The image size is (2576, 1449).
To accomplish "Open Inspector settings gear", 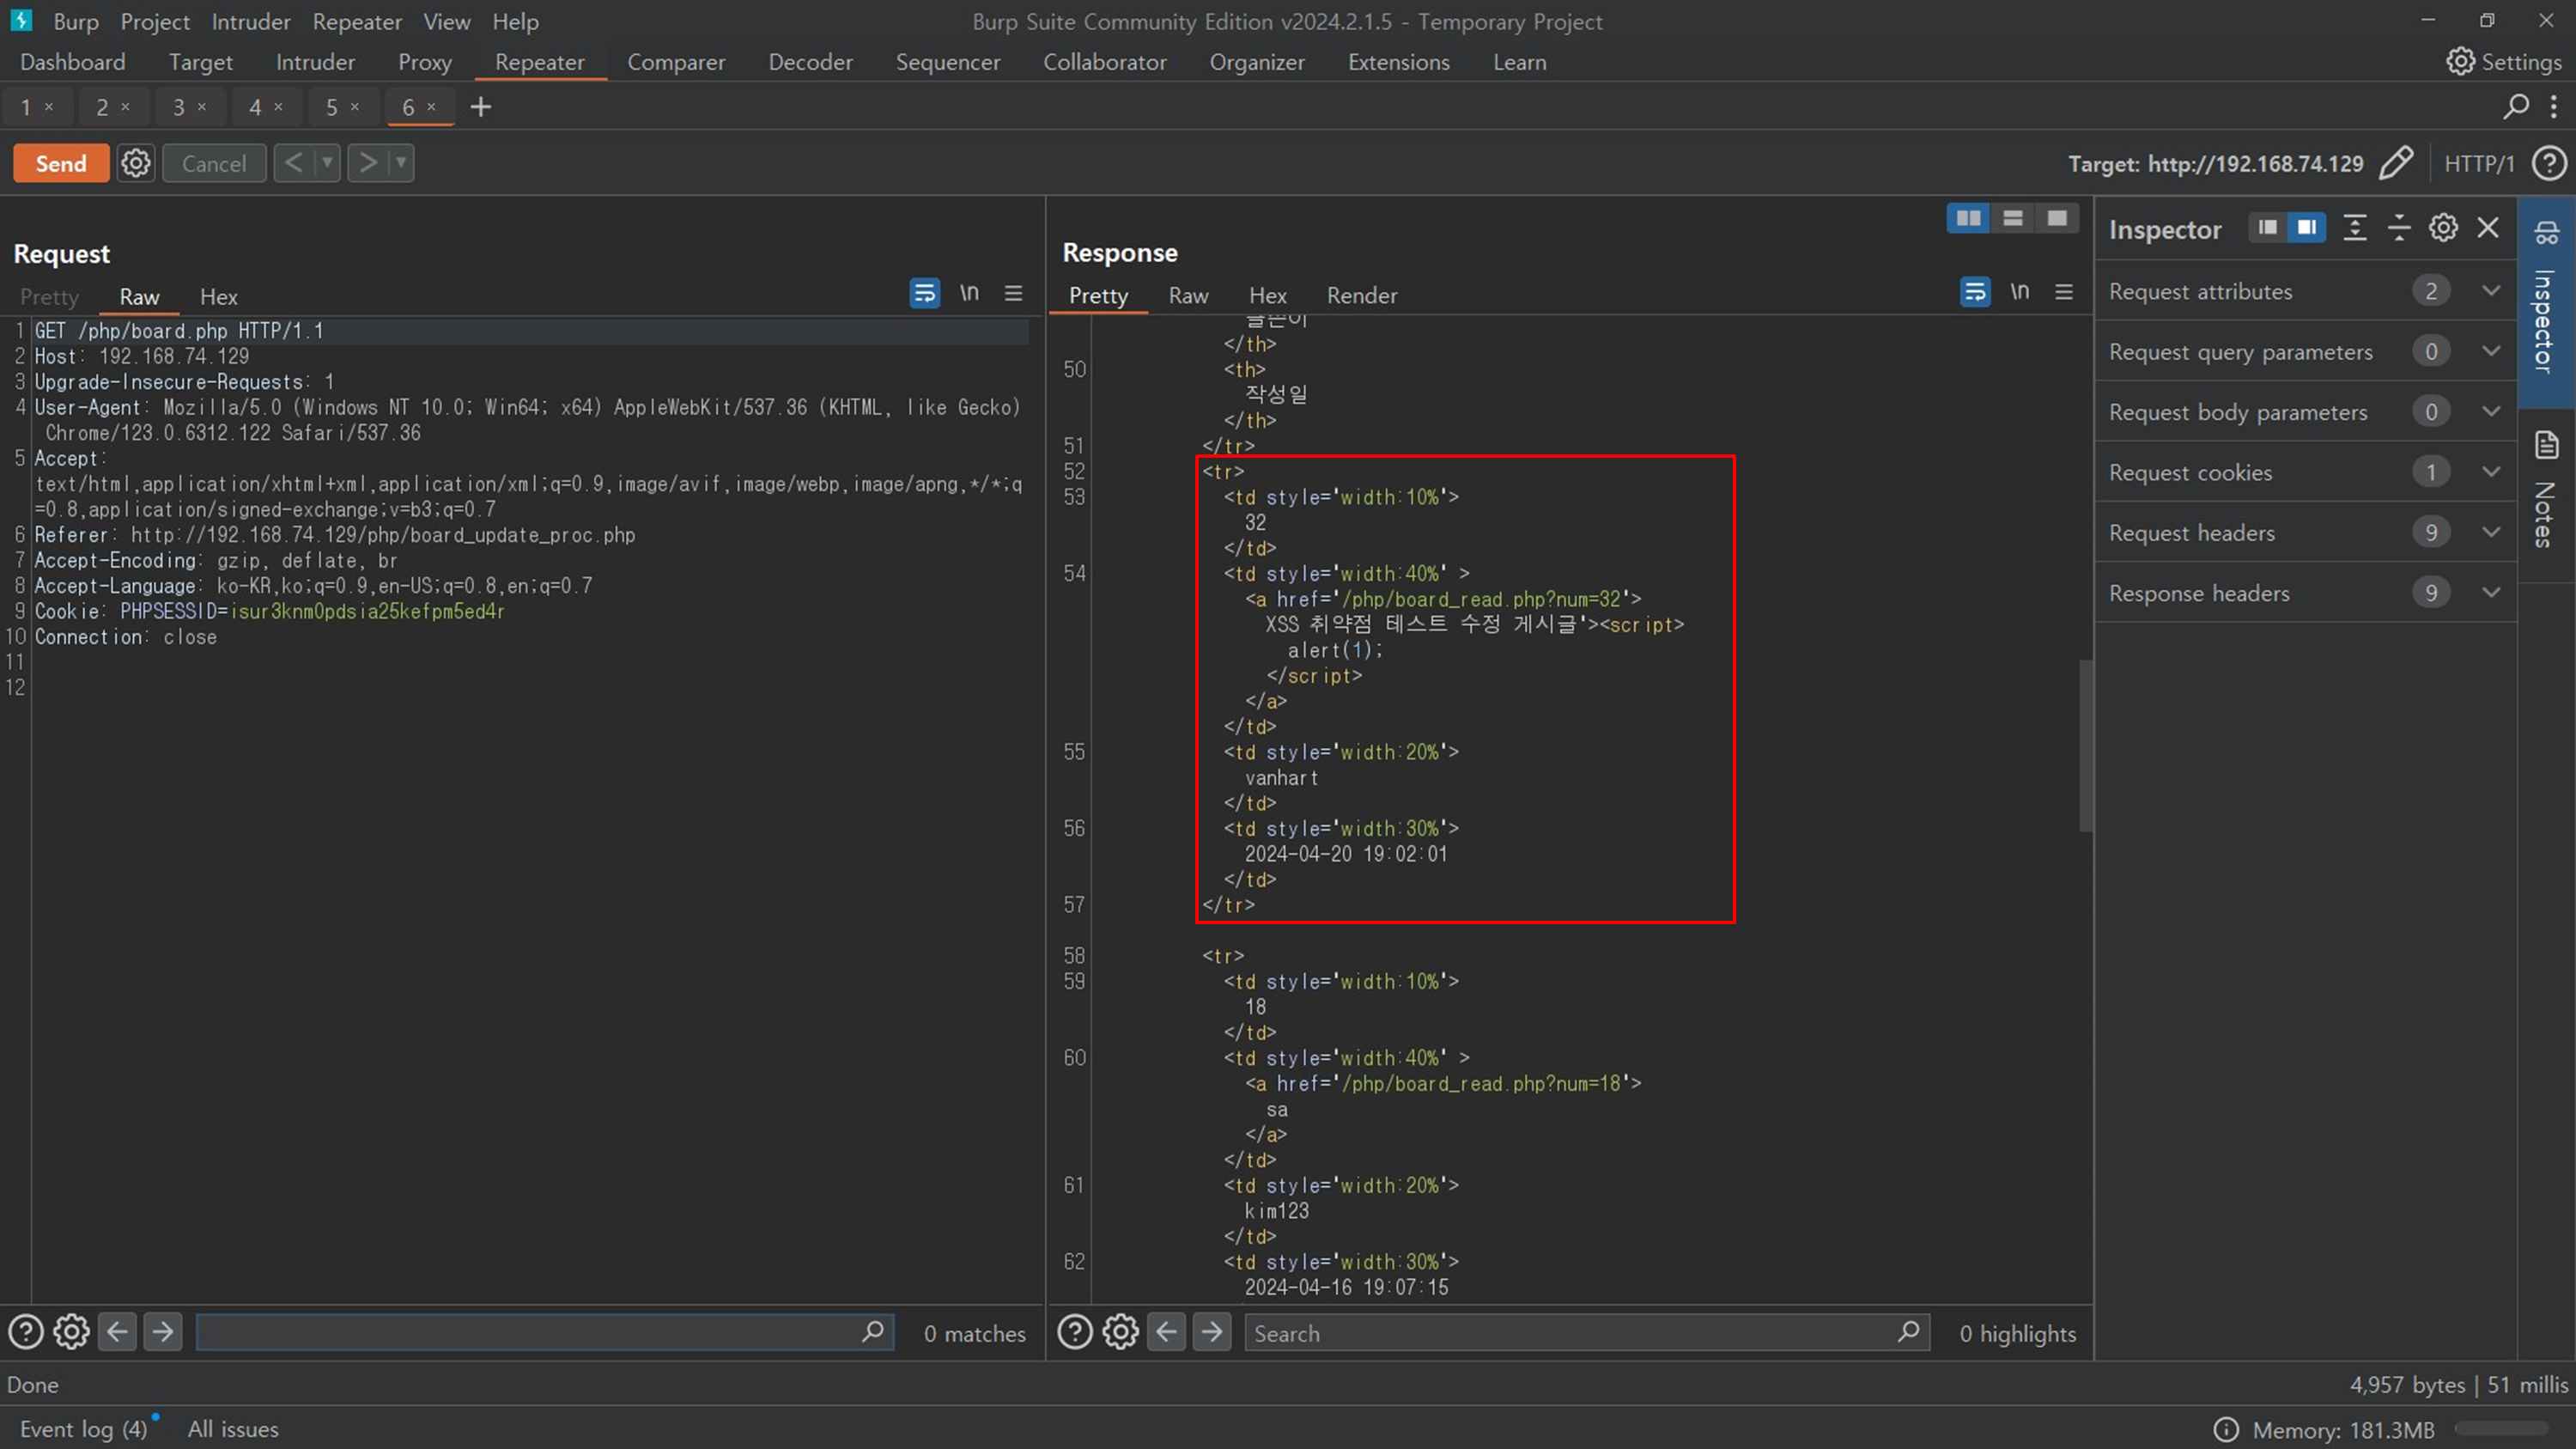I will coord(2443,228).
